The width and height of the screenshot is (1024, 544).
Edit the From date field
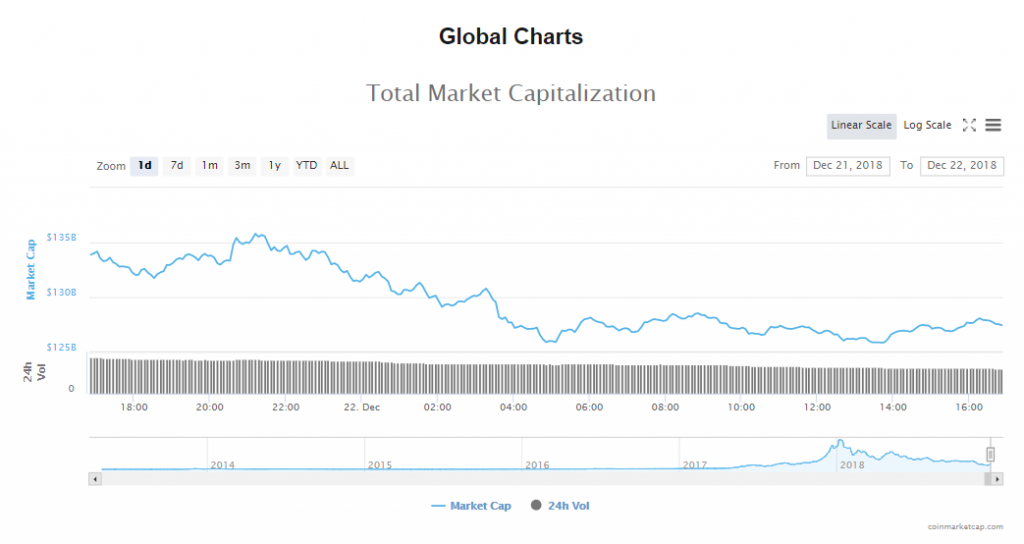(847, 166)
